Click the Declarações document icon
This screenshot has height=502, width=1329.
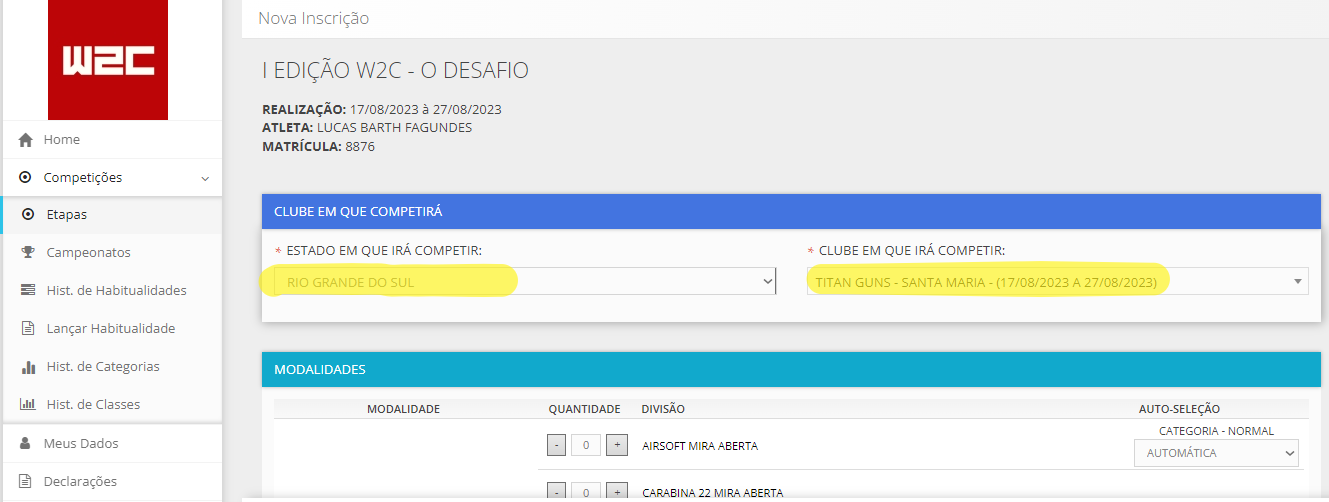click(x=26, y=481)
